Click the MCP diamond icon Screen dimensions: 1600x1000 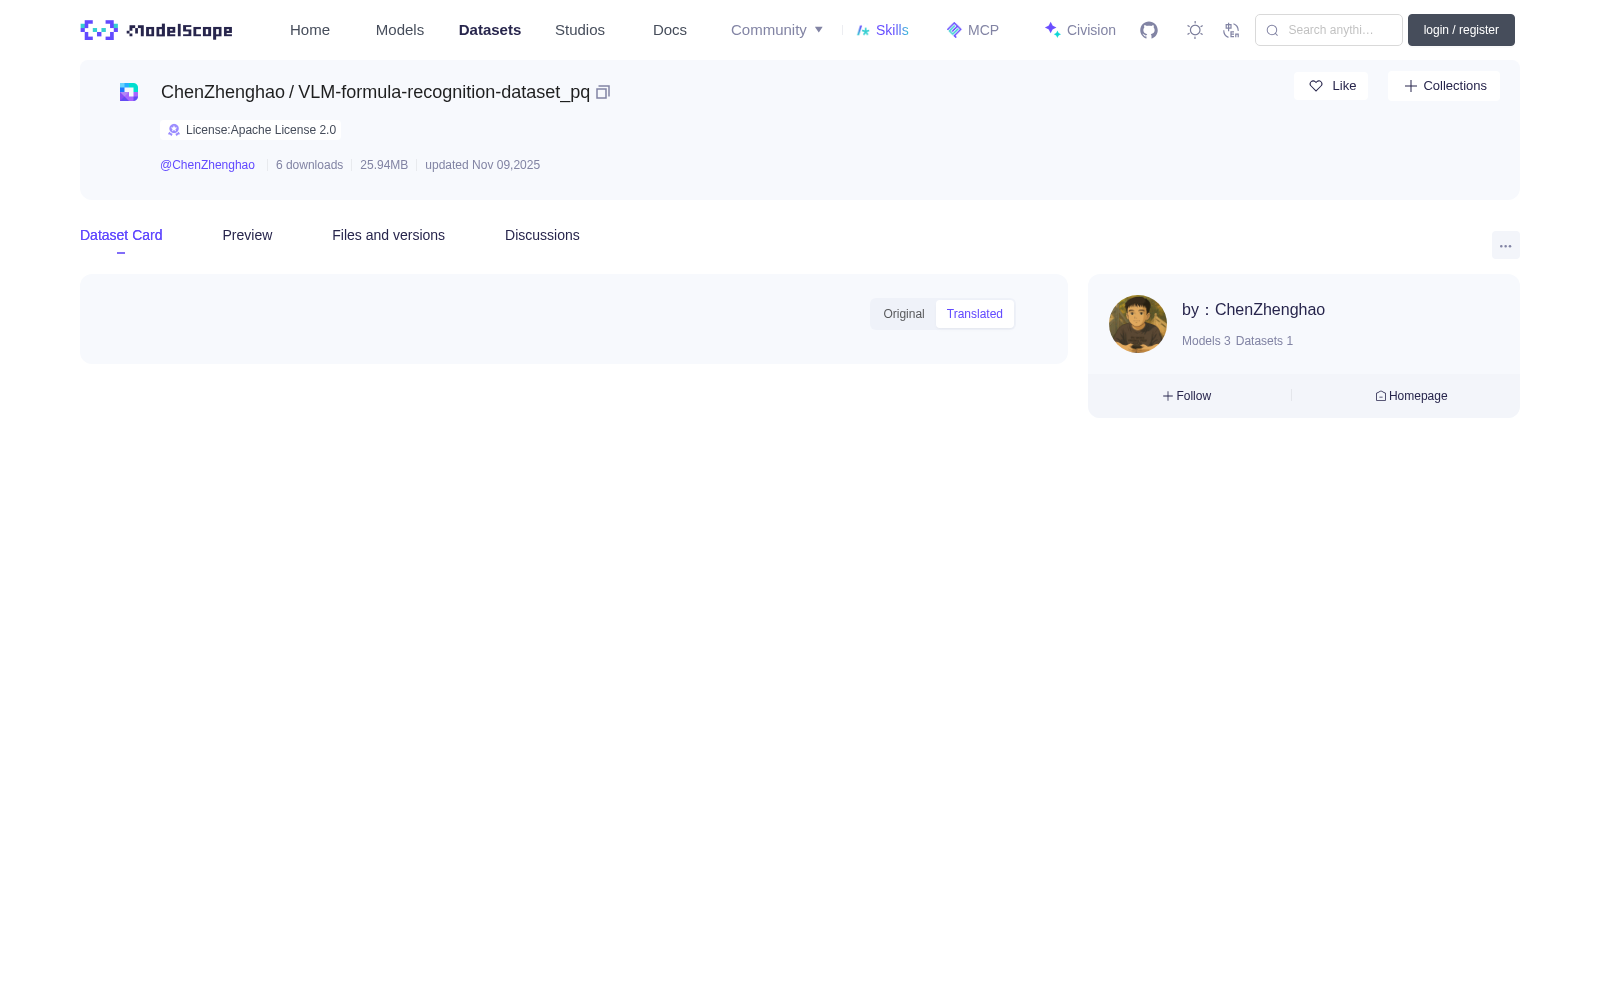click(x=954, y=30)
